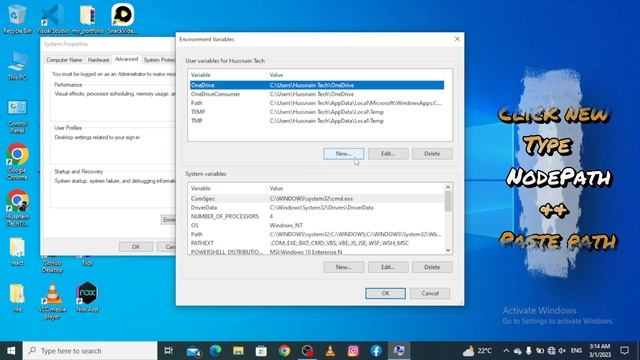
Task: Select the OS system variable row
Action: [x=317, y=225]
